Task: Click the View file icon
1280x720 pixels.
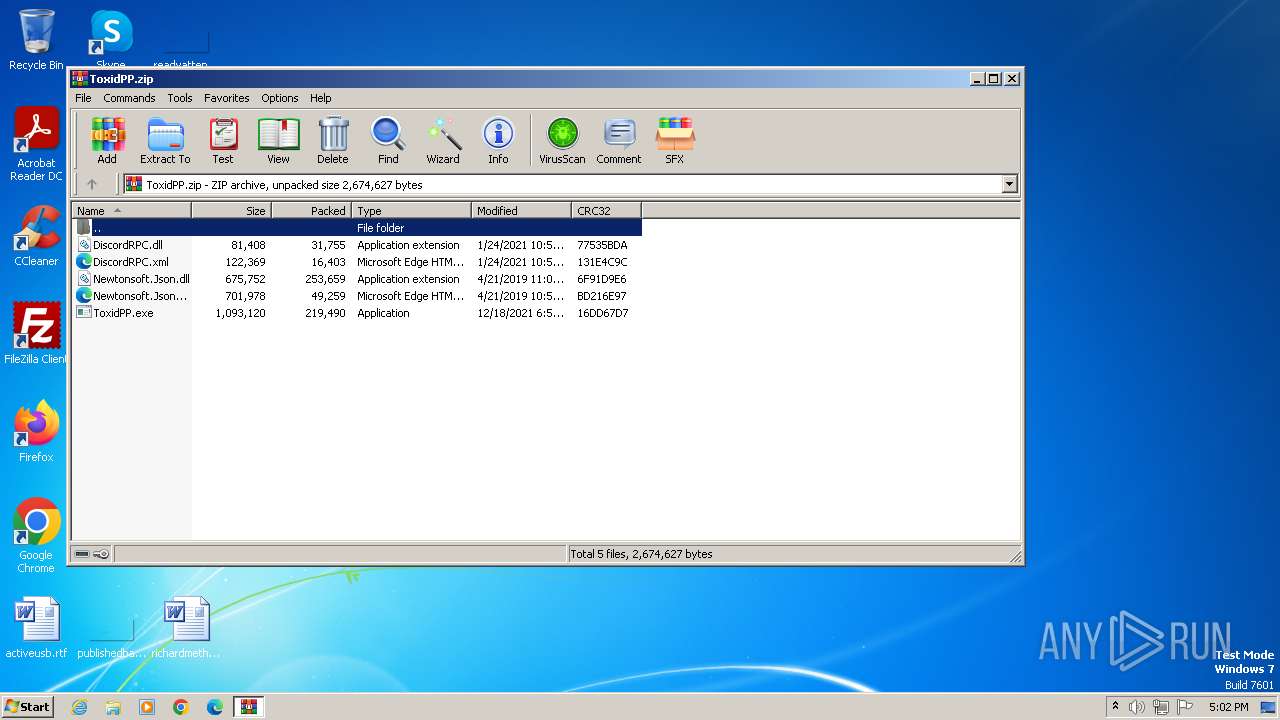Action: [278, 140]
